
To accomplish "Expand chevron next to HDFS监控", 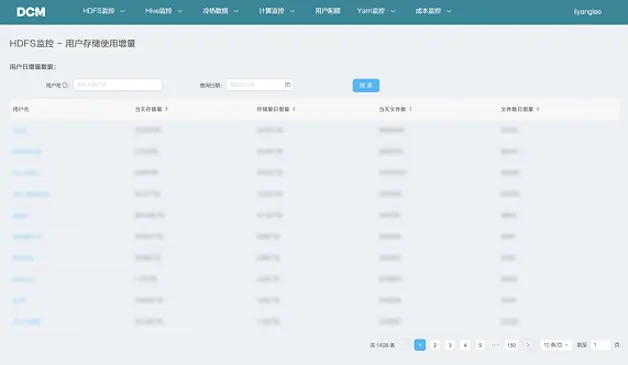I will click(123, 11).
